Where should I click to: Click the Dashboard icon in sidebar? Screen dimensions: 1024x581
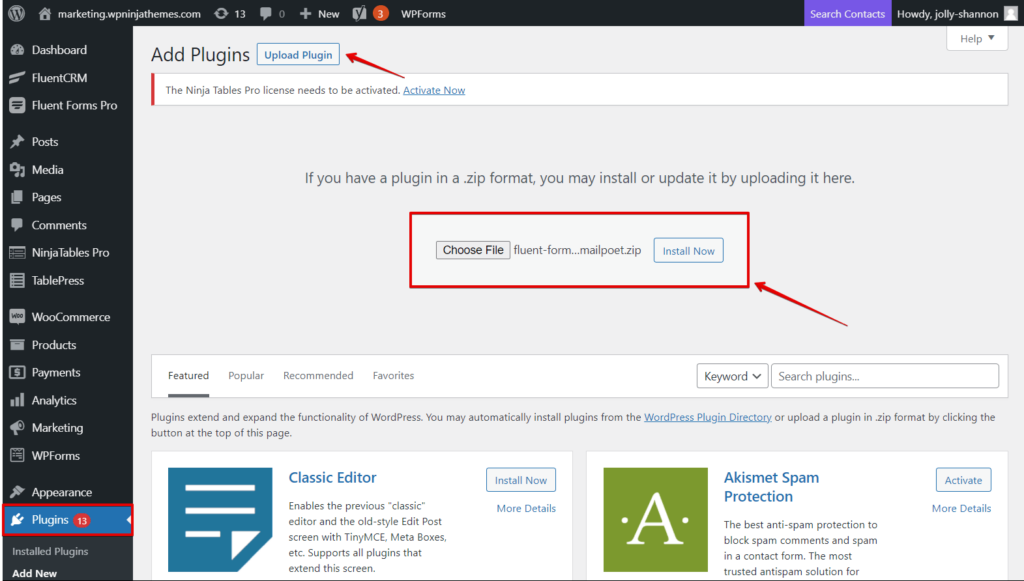[x=18, y=50]
